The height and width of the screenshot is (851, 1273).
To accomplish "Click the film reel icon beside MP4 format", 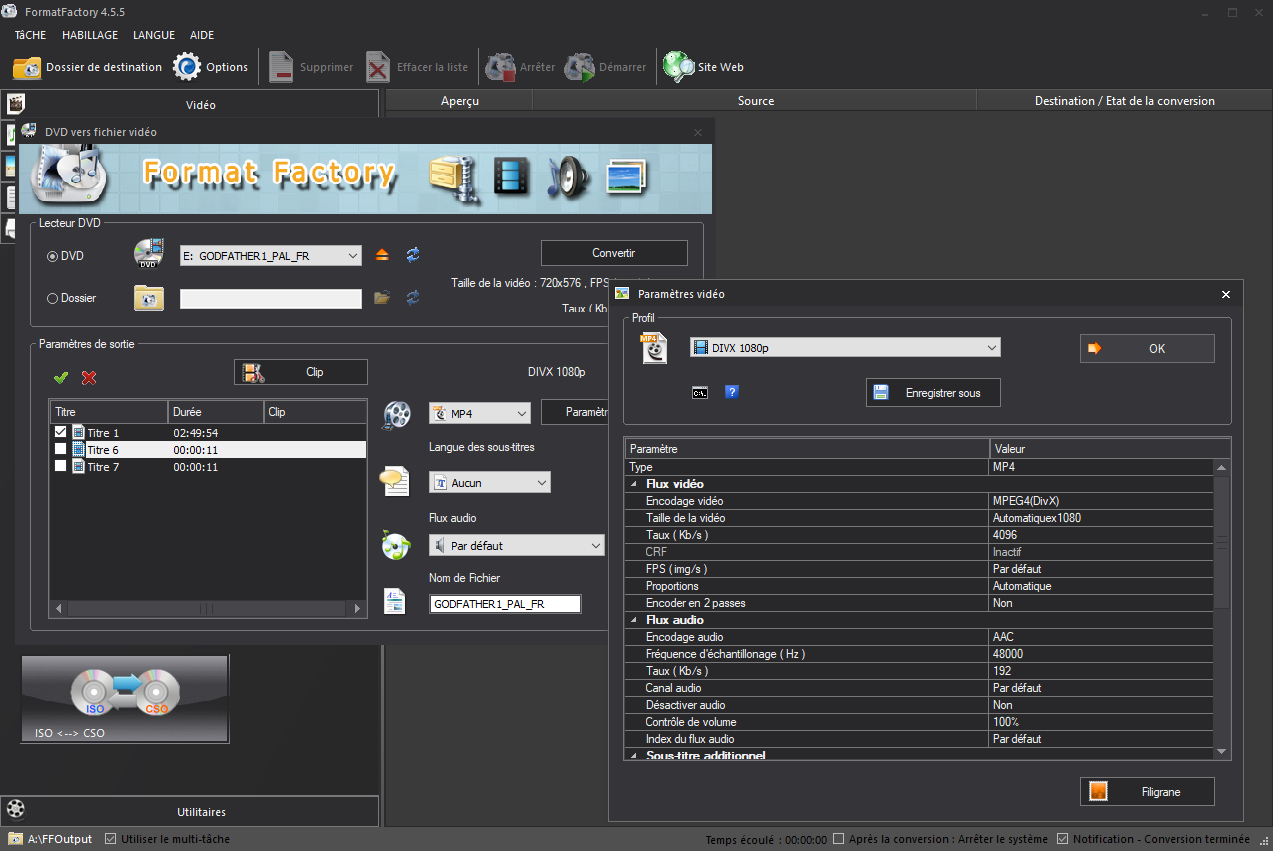I will [x=396, y=414].
